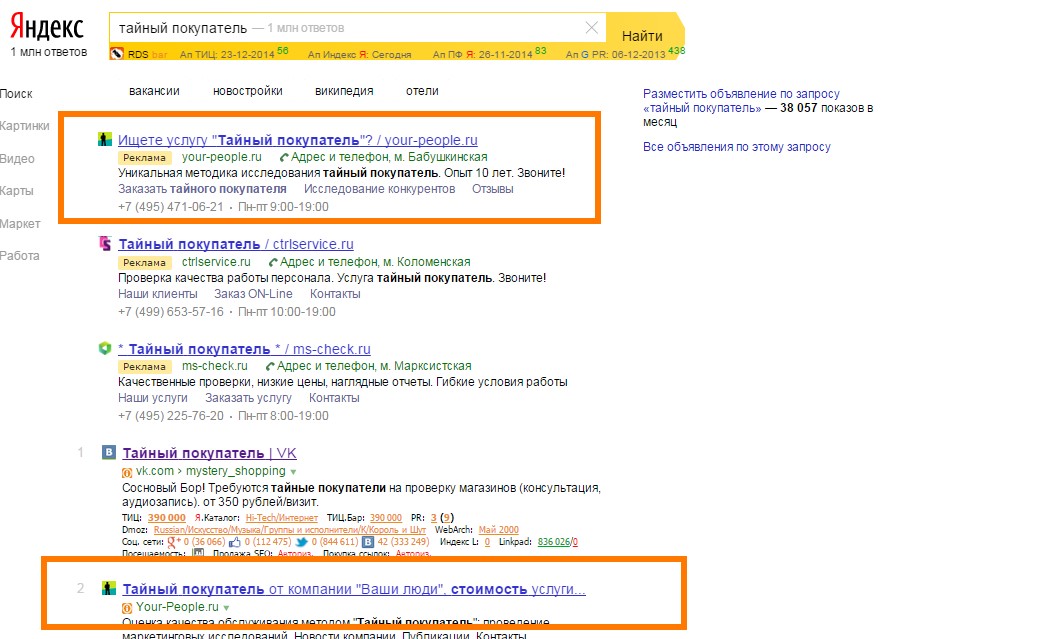The image size is (1047, 639).
Task: Click the phone icon before м. Коломенская address
Action: click(272, 262)
